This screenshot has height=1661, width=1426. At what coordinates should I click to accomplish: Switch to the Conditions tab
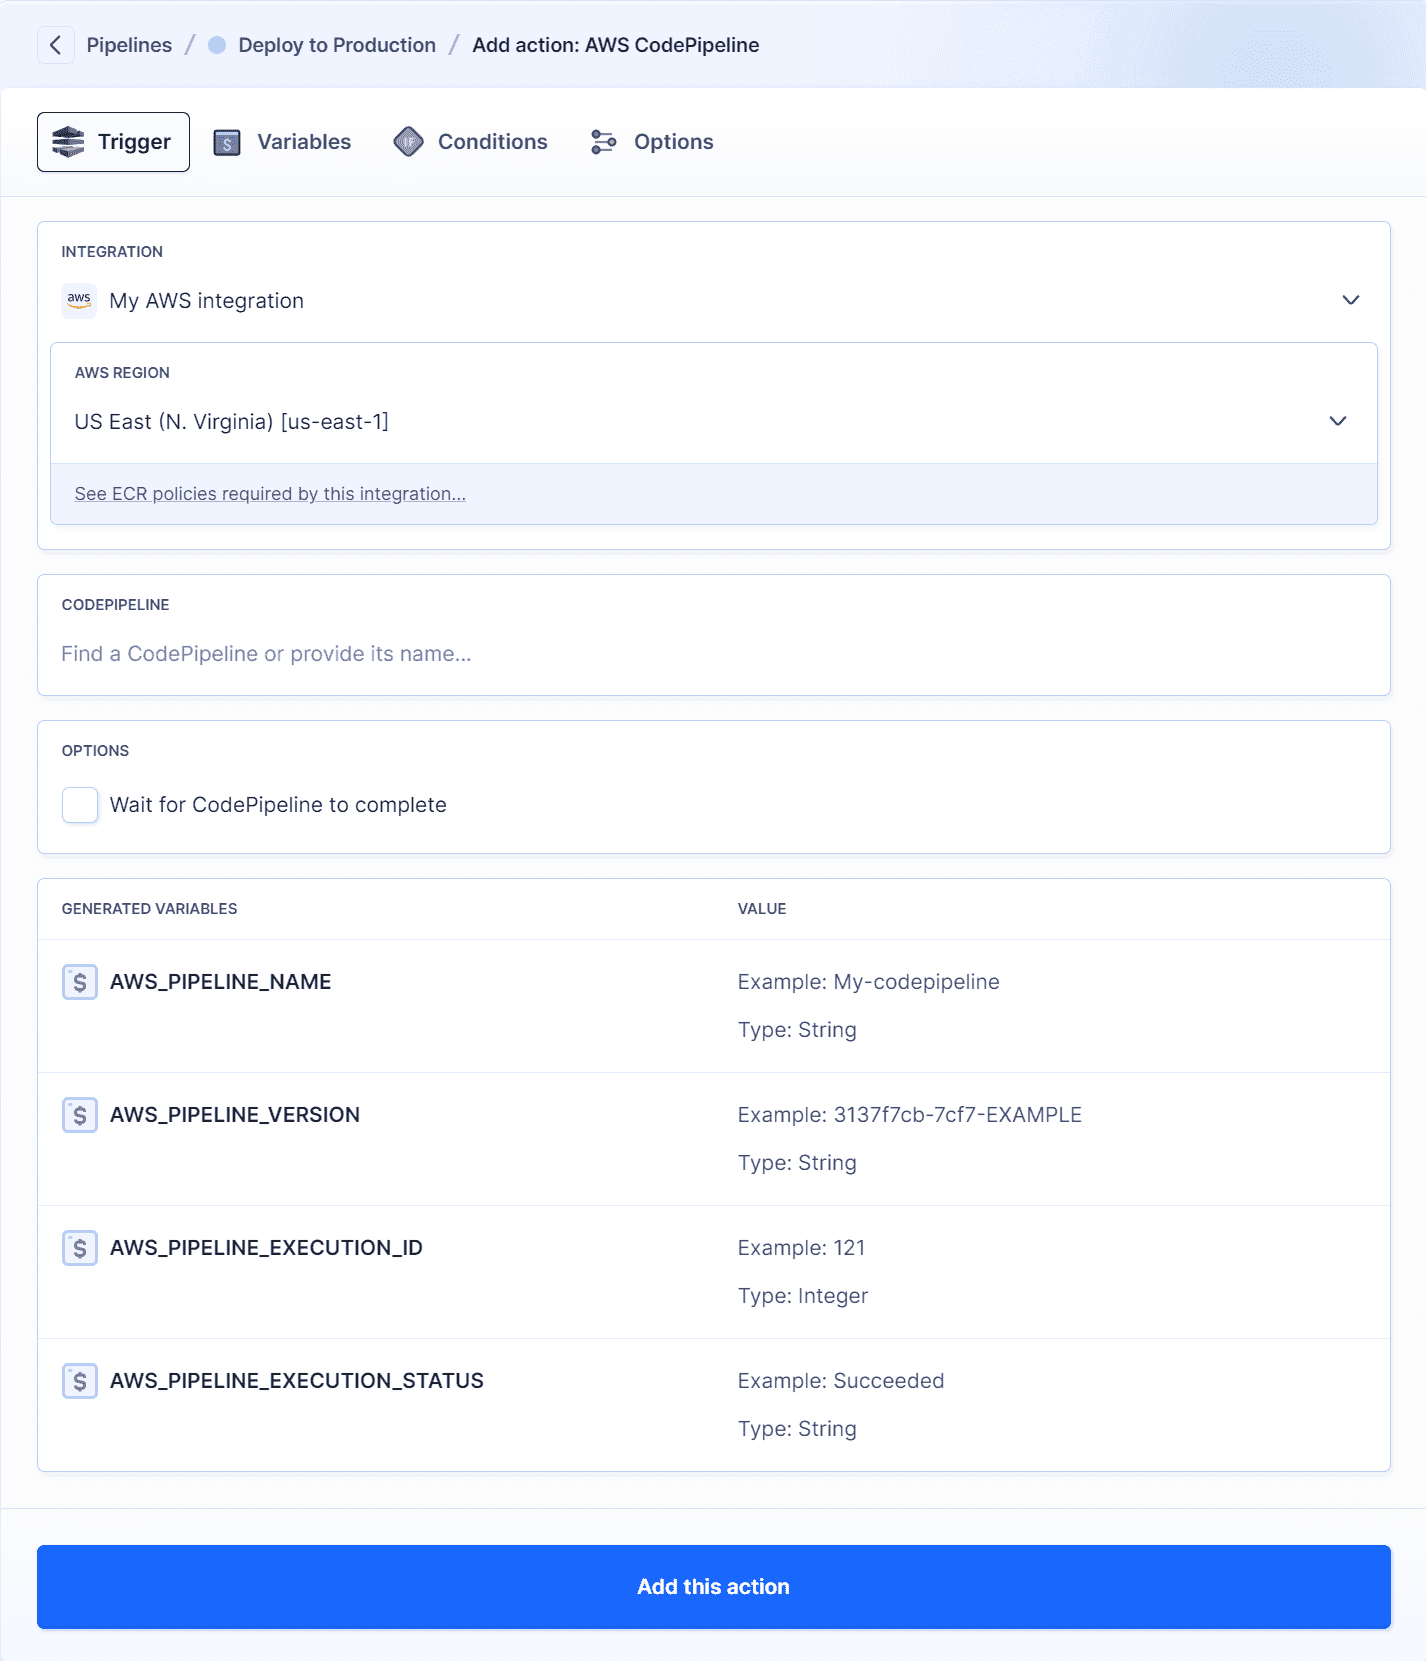point(471,142)
